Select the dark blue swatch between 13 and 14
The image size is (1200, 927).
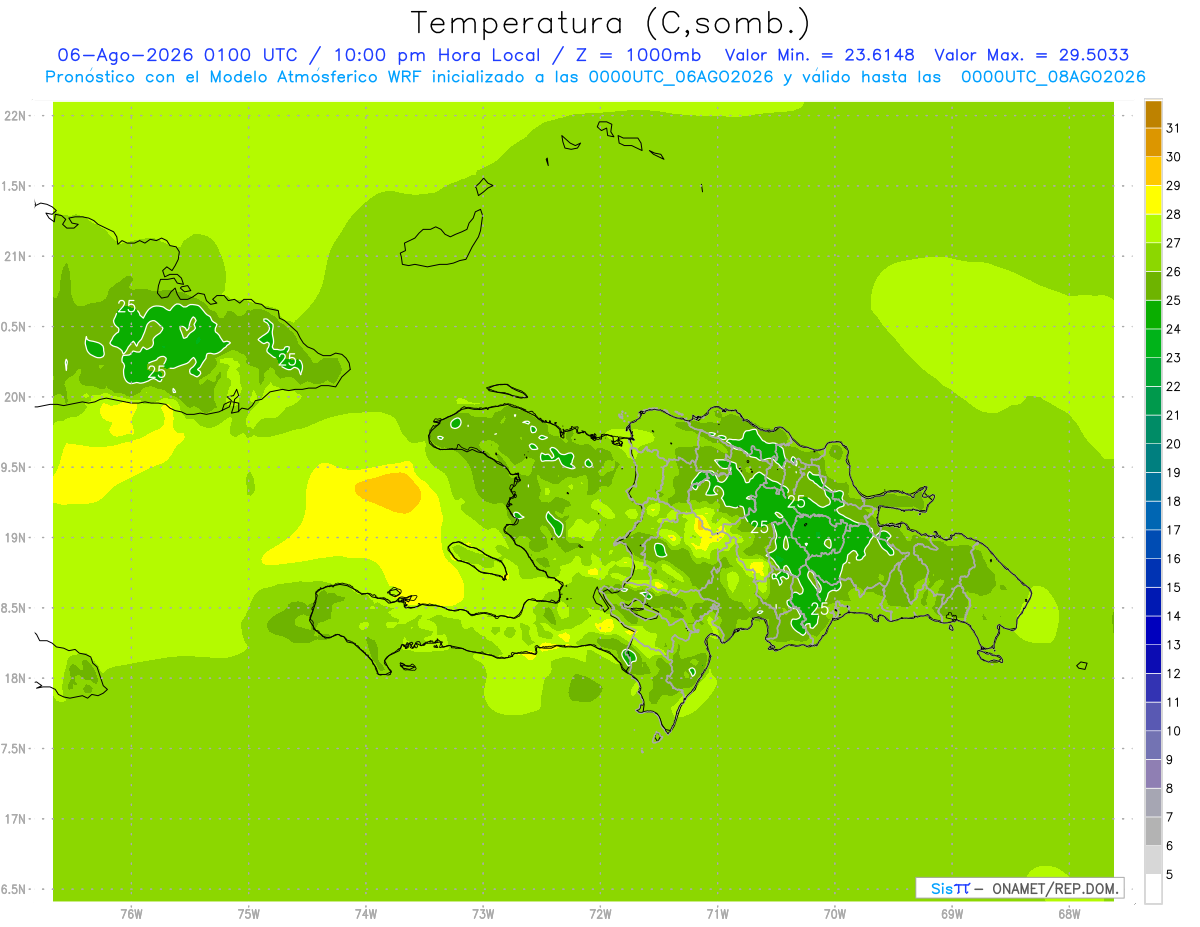point(1153,630)
